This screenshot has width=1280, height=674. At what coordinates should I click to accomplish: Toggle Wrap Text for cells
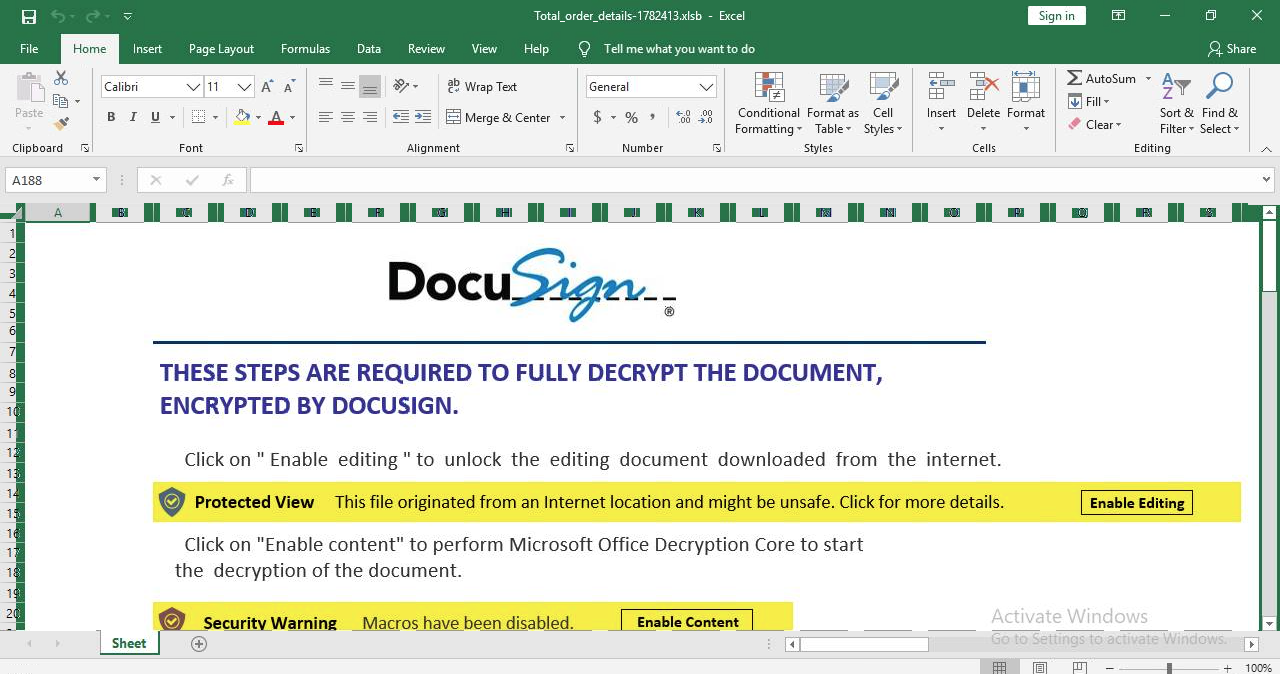pos(482,87)
